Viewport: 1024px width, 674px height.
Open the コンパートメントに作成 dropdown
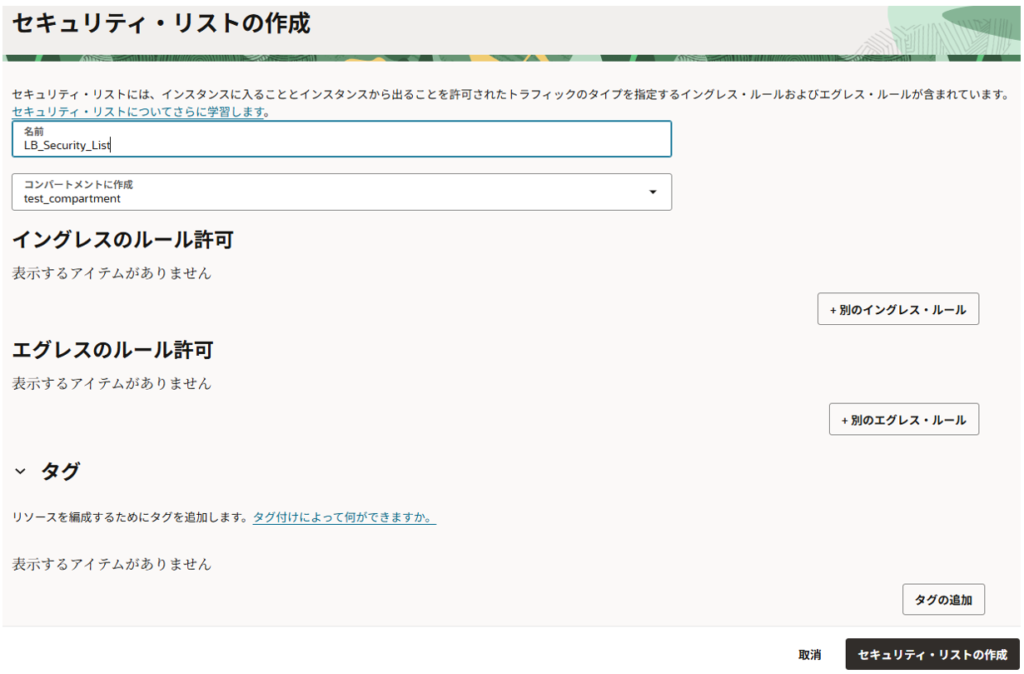(340, 192)
